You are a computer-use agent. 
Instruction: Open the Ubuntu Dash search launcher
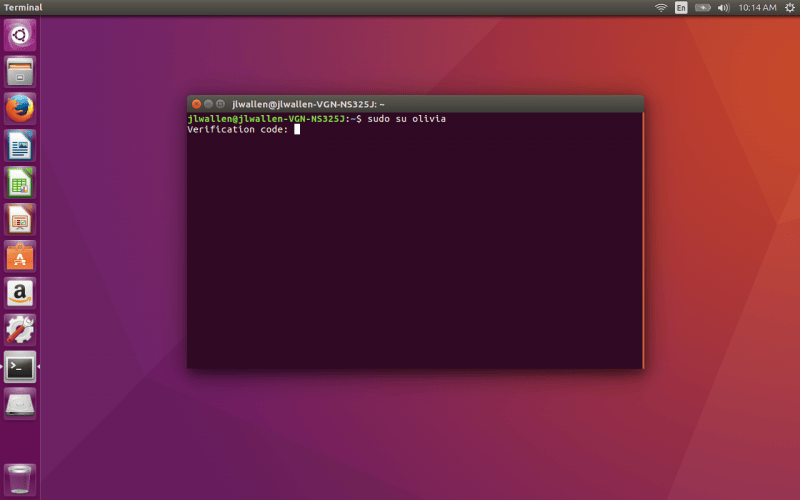pyautogui.click(x=20, y=36)
